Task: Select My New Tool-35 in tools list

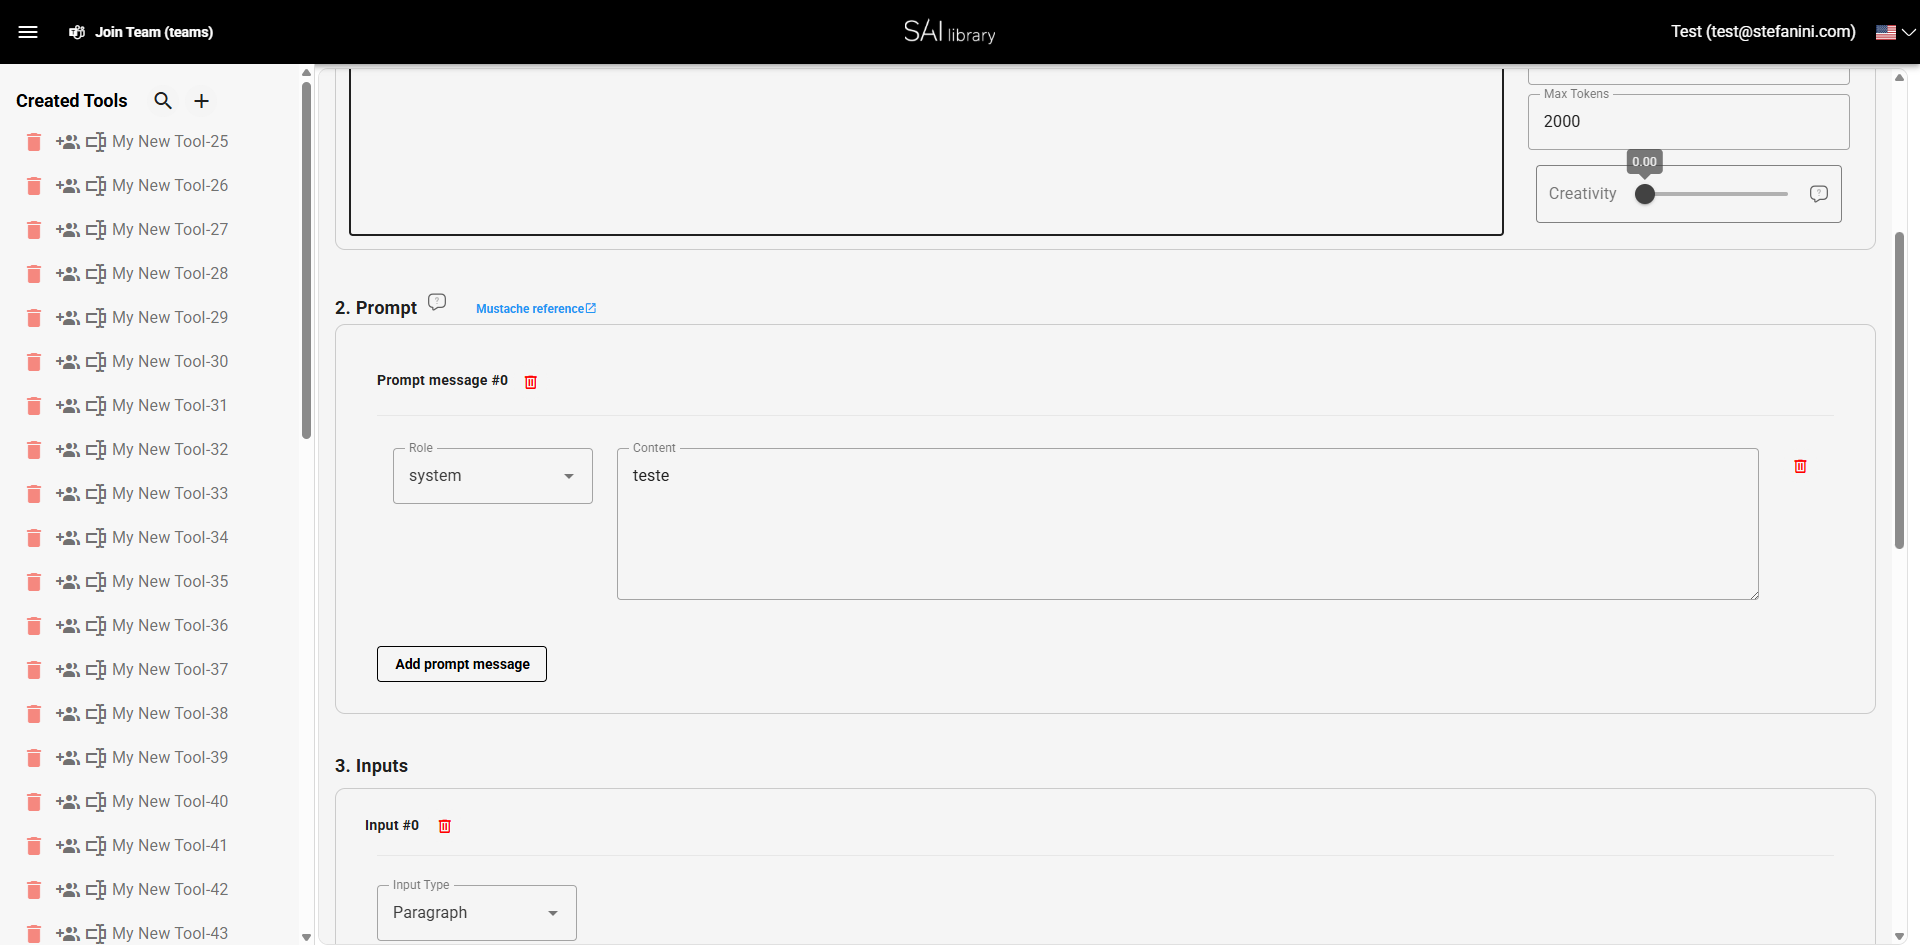Action: pyautogui.click(x=170, y=582)
